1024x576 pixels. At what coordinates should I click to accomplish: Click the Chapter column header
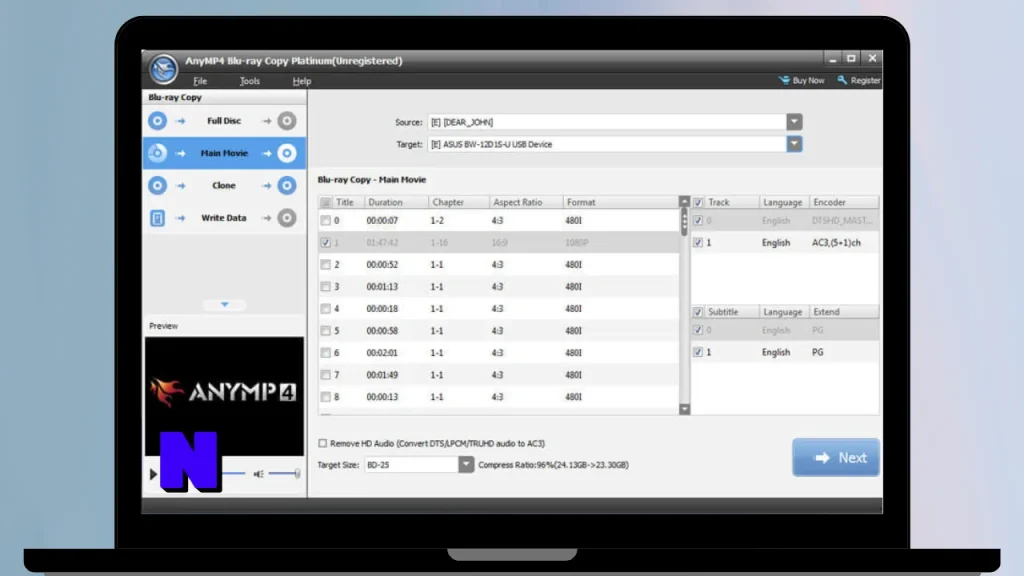[x=458, y=202]
